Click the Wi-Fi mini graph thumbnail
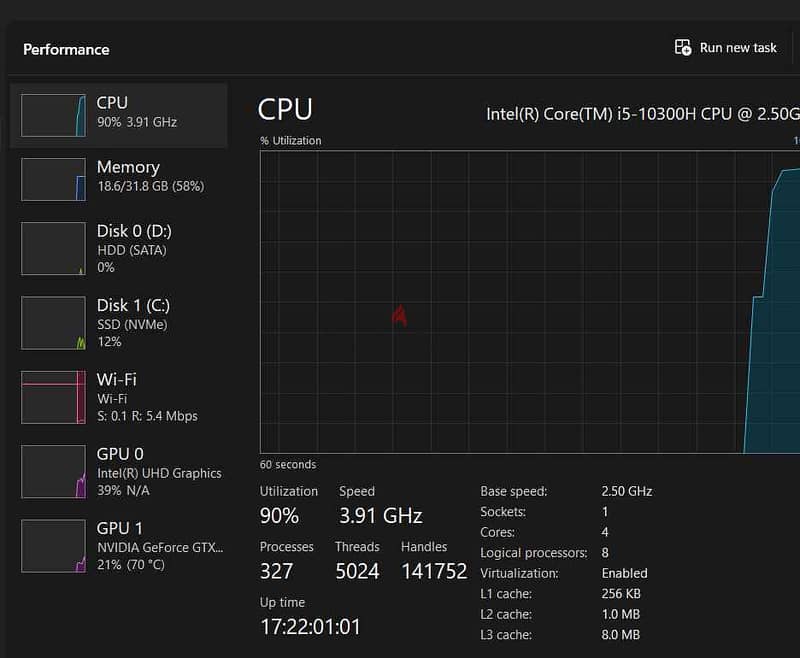Image resolution: width=800 pixels, height=658 pixels. tap(54, 397)
